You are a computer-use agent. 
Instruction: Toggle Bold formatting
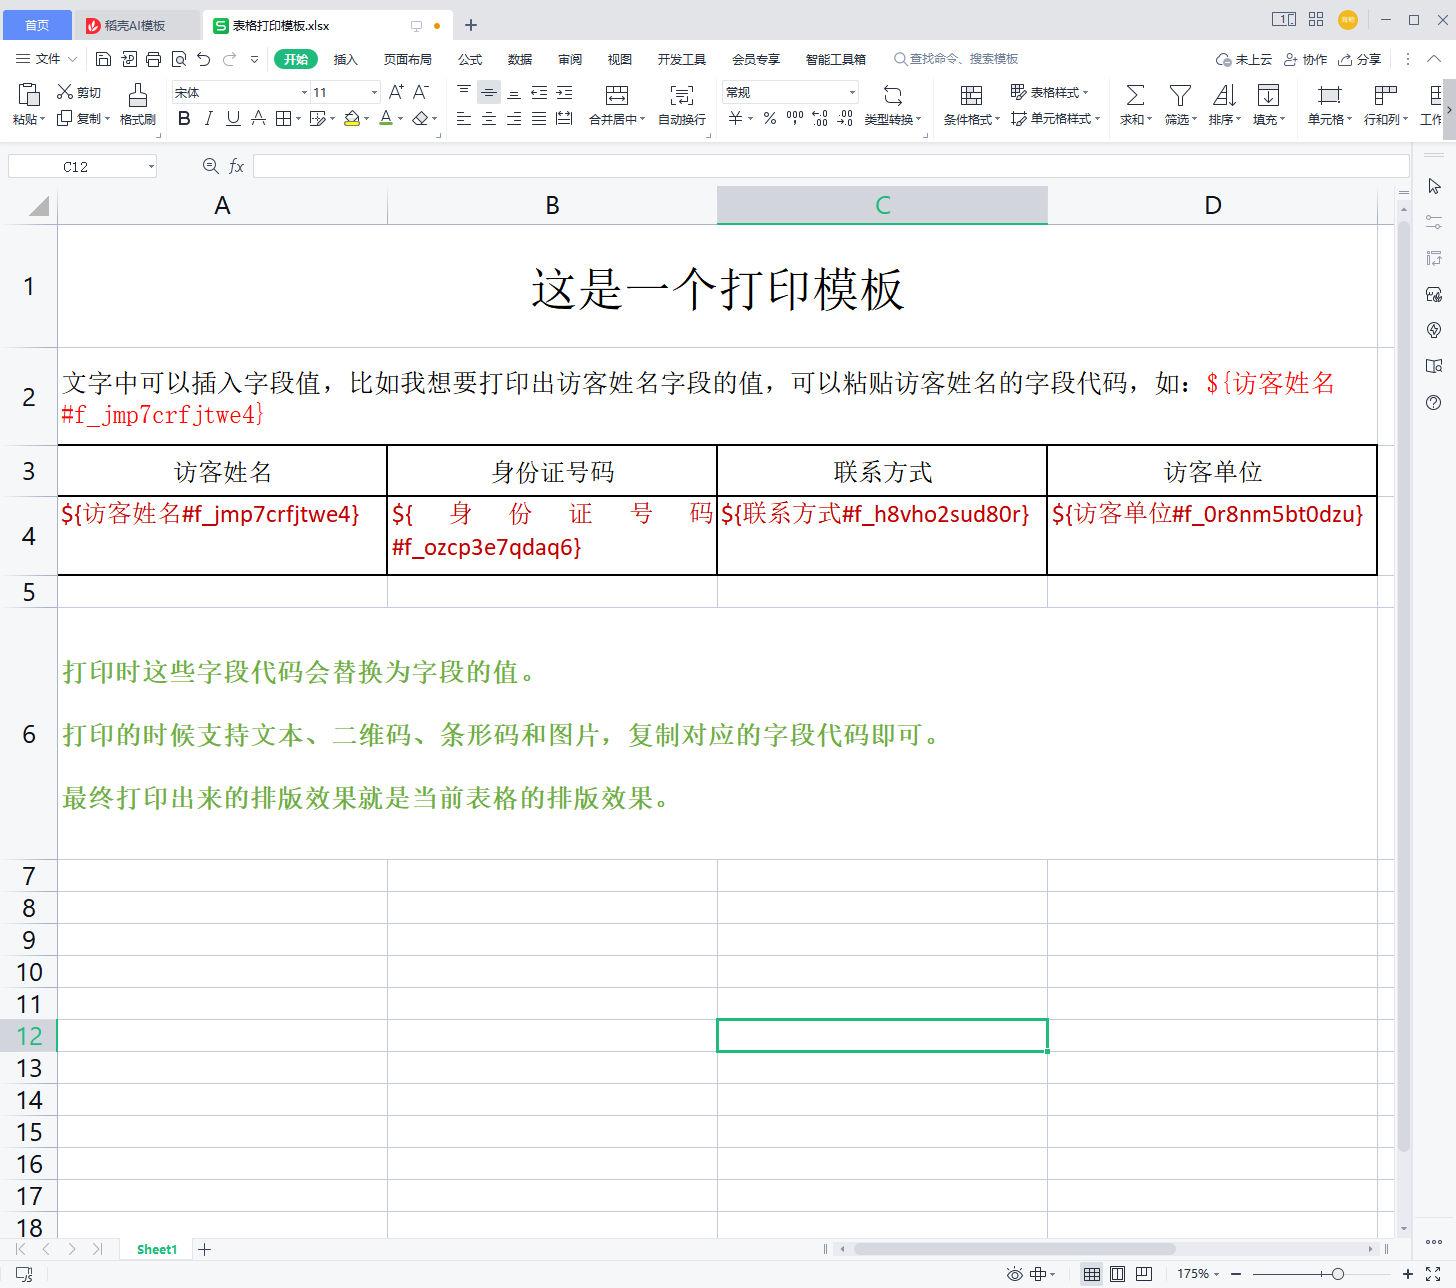click(x=184, y=119)
